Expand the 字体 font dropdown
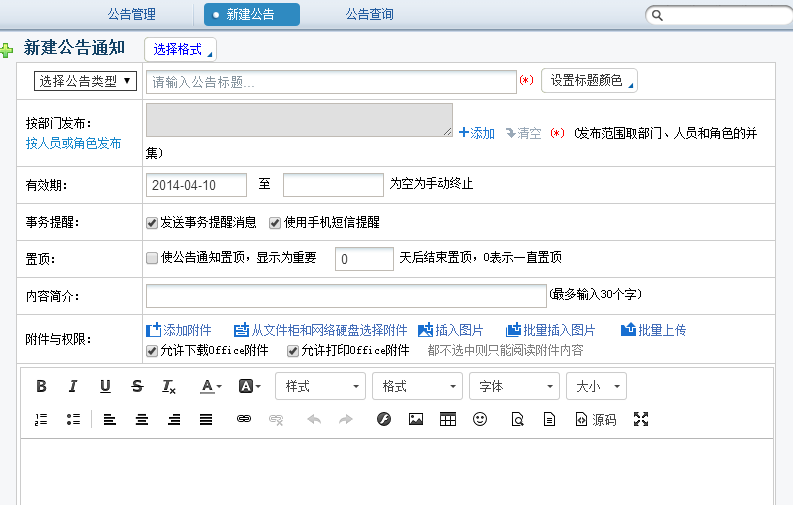The height and width of the screenshot is (505, 793). [x=514, y=386]
